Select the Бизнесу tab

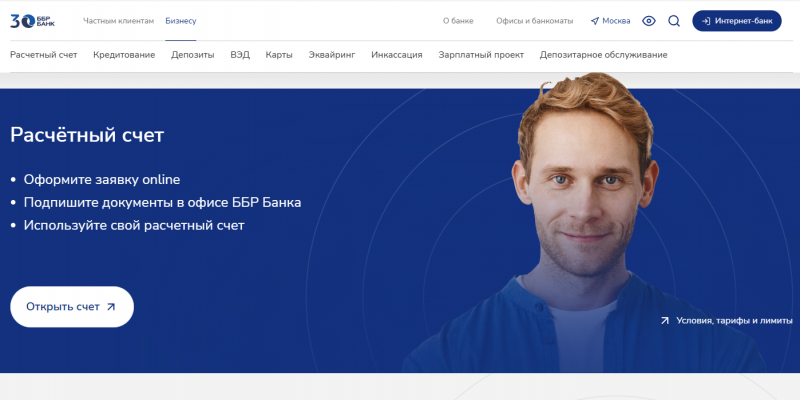pos(181,21)
